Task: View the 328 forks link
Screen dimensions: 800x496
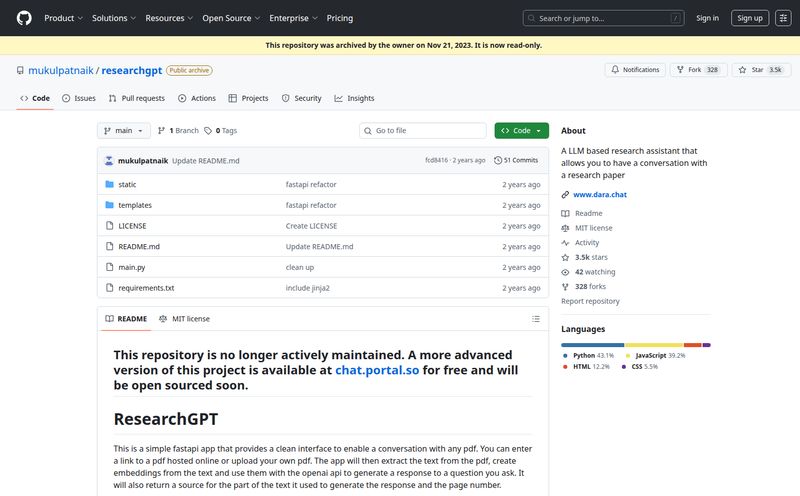Action: point(584,287)
